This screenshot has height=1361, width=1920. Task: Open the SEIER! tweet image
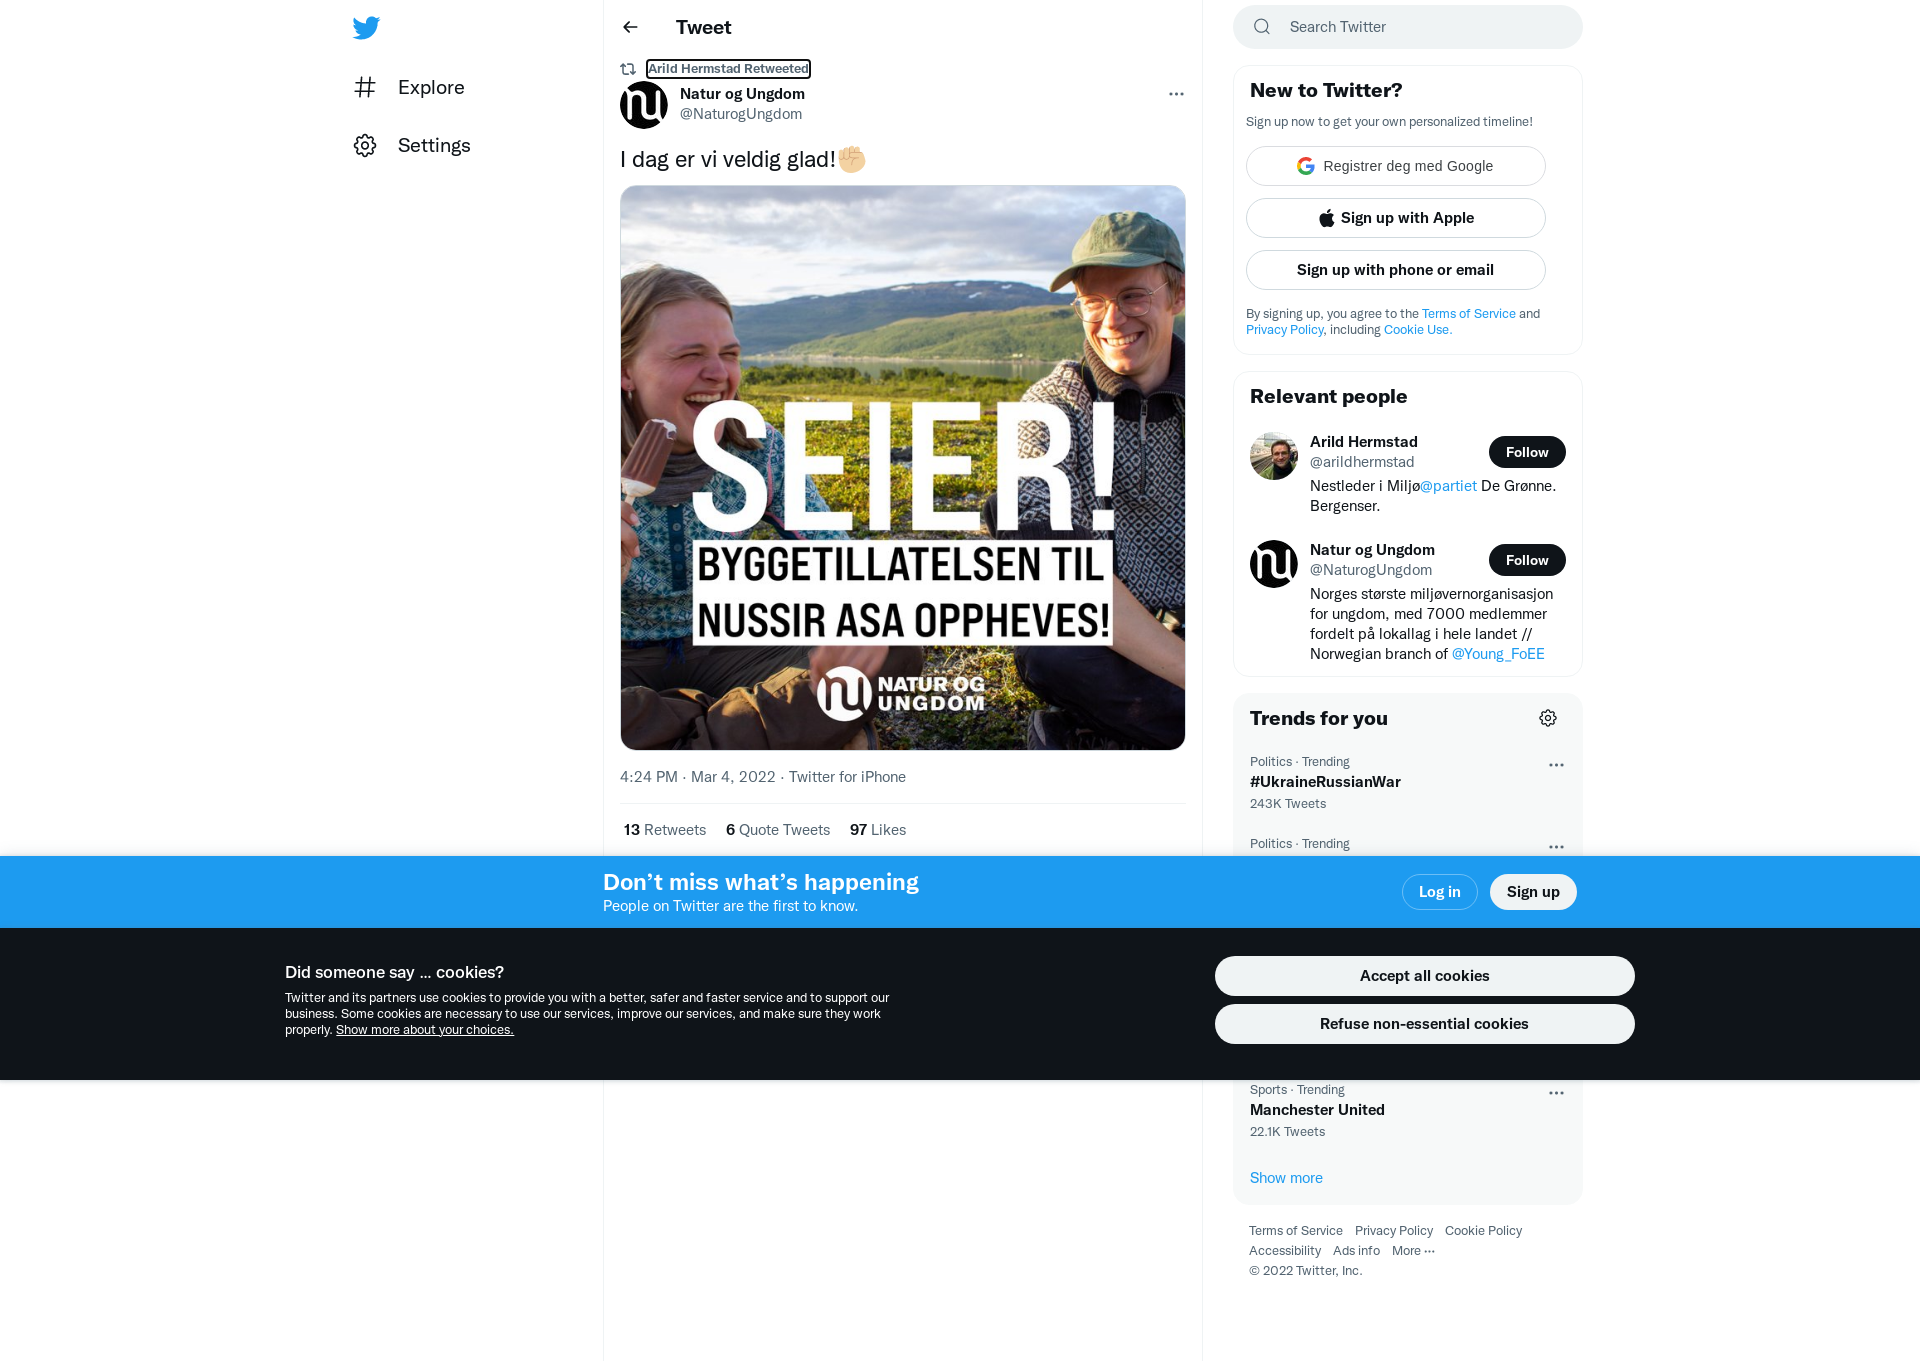click(902, 467)
